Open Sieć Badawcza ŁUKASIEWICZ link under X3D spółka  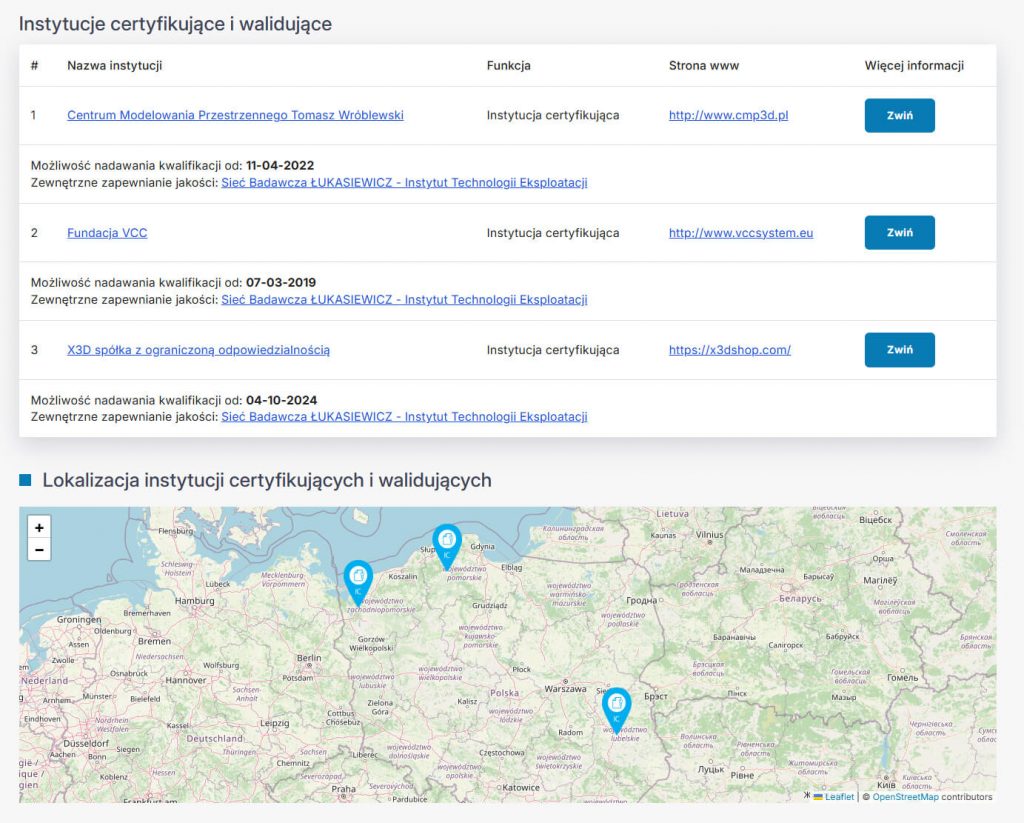(404, 417)
